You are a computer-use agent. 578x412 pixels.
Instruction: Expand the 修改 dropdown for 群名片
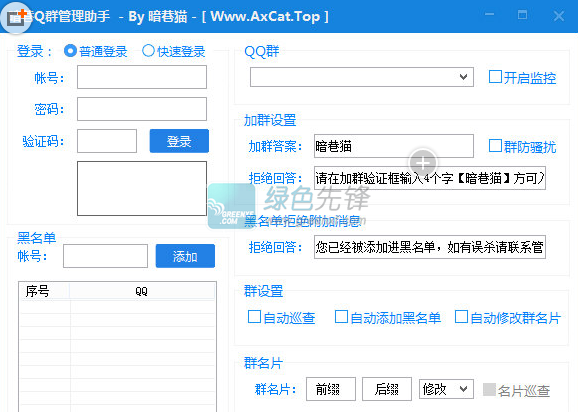pos(446,388)
